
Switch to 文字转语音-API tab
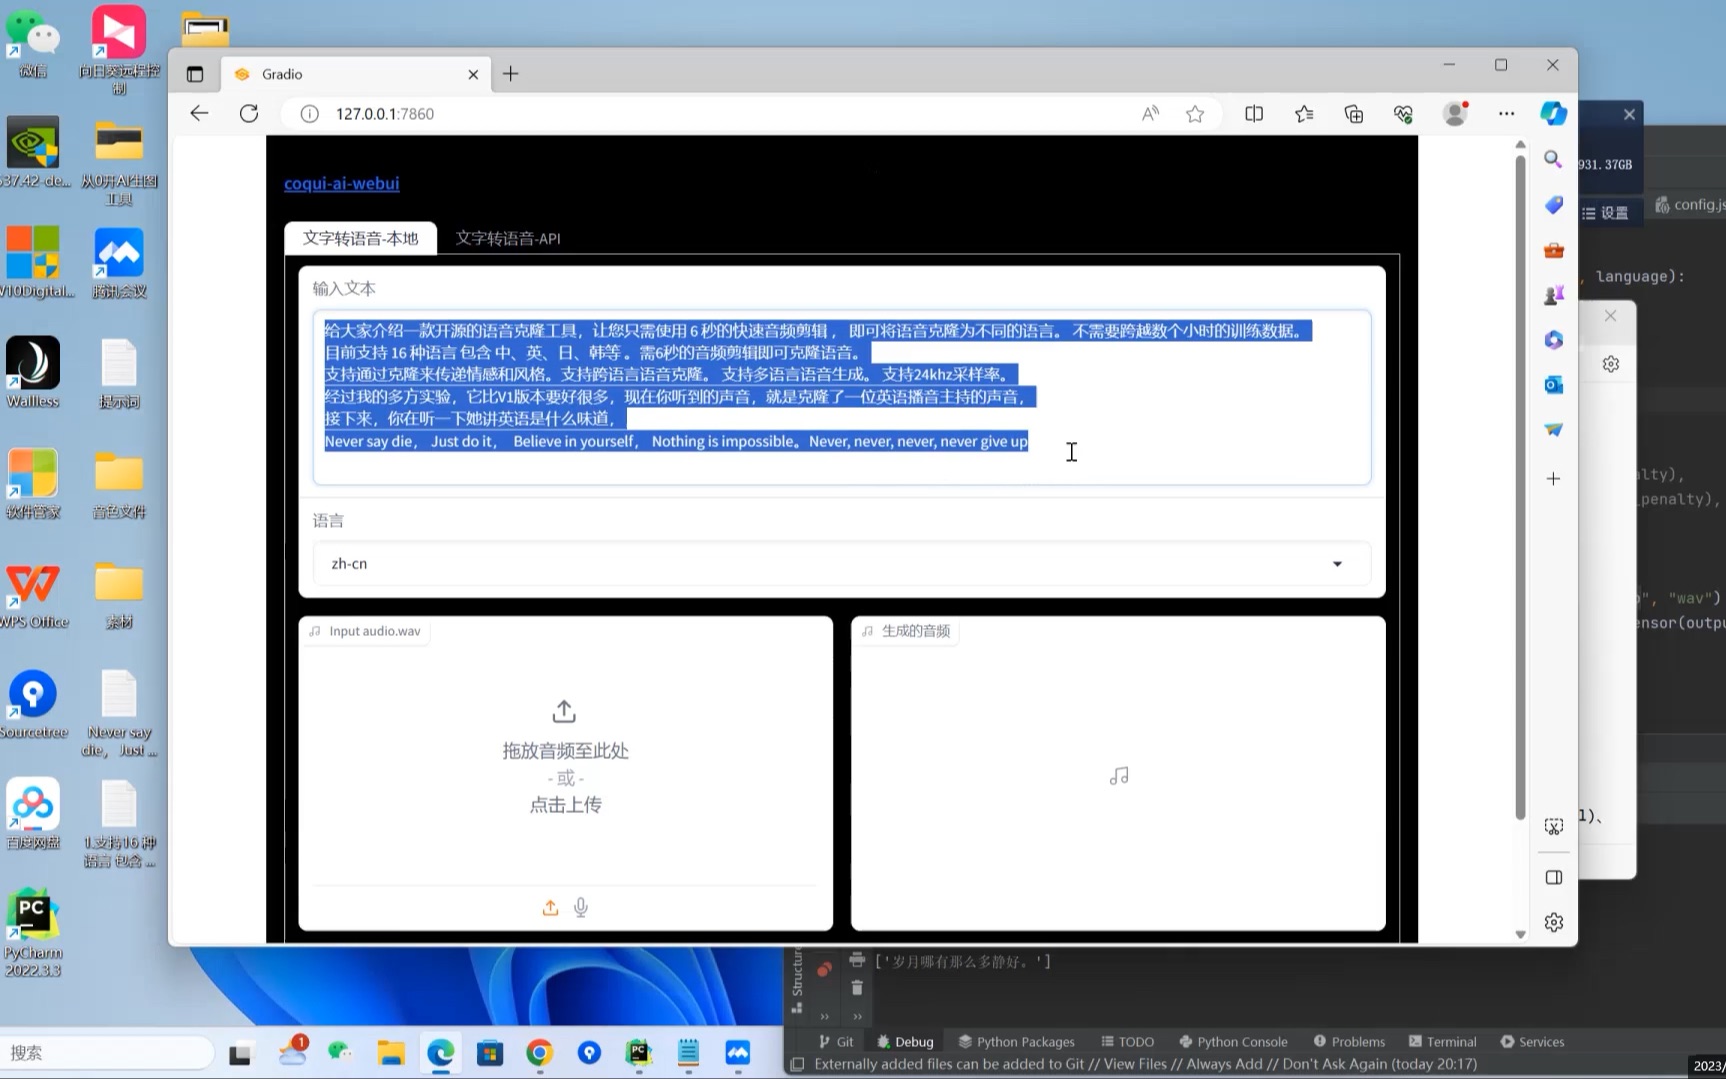pos(508,238)
